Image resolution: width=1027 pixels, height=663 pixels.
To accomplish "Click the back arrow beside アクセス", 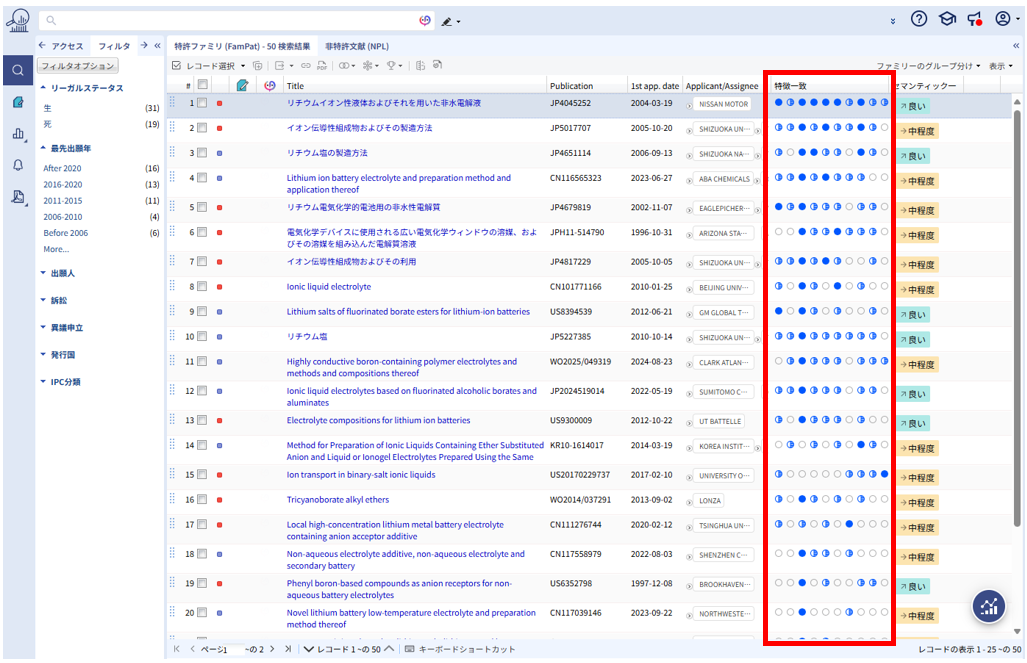I will [x=42, y=46].
